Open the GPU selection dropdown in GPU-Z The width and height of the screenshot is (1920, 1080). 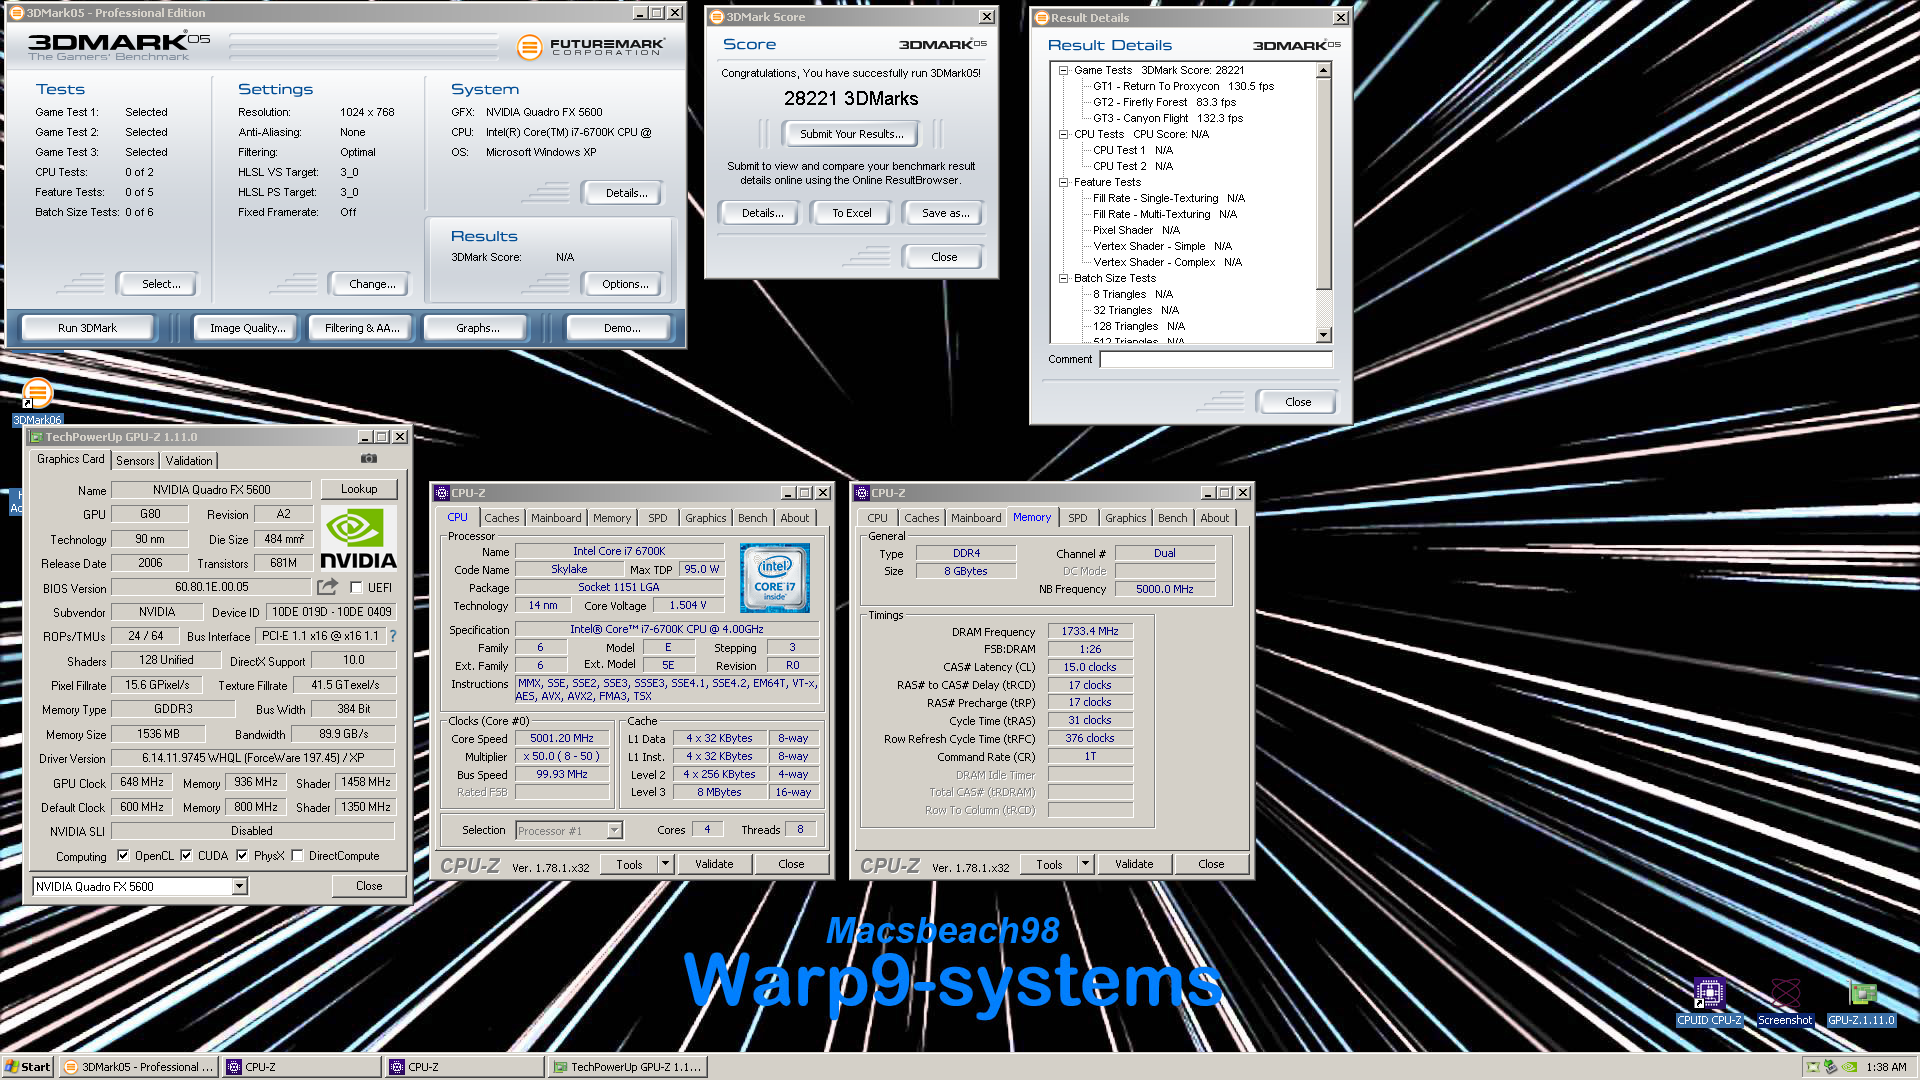pos(239,887)
